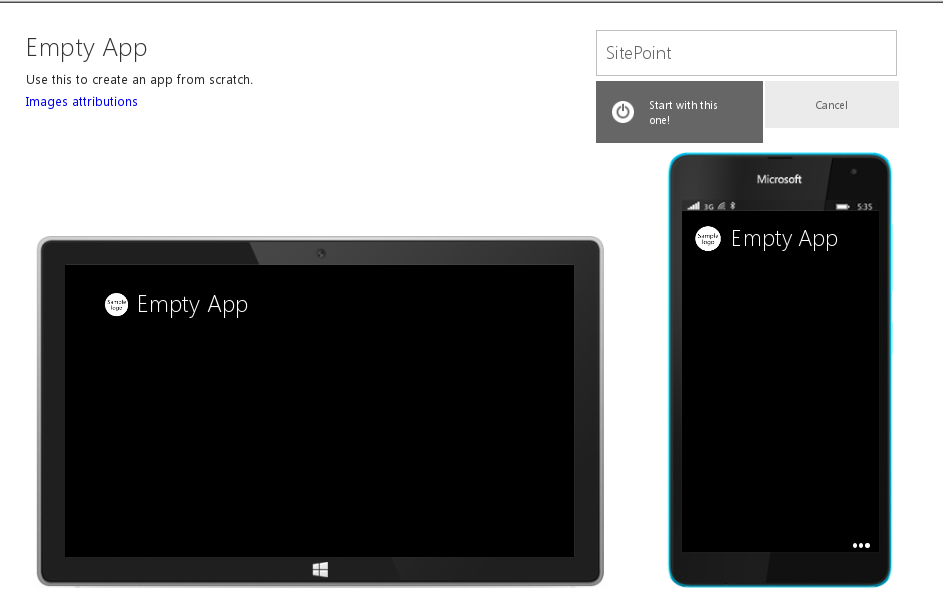This screenshot has height=592, width=943.
Task: Click the Microsoft label above the phone screen
Action: [781, 180]
